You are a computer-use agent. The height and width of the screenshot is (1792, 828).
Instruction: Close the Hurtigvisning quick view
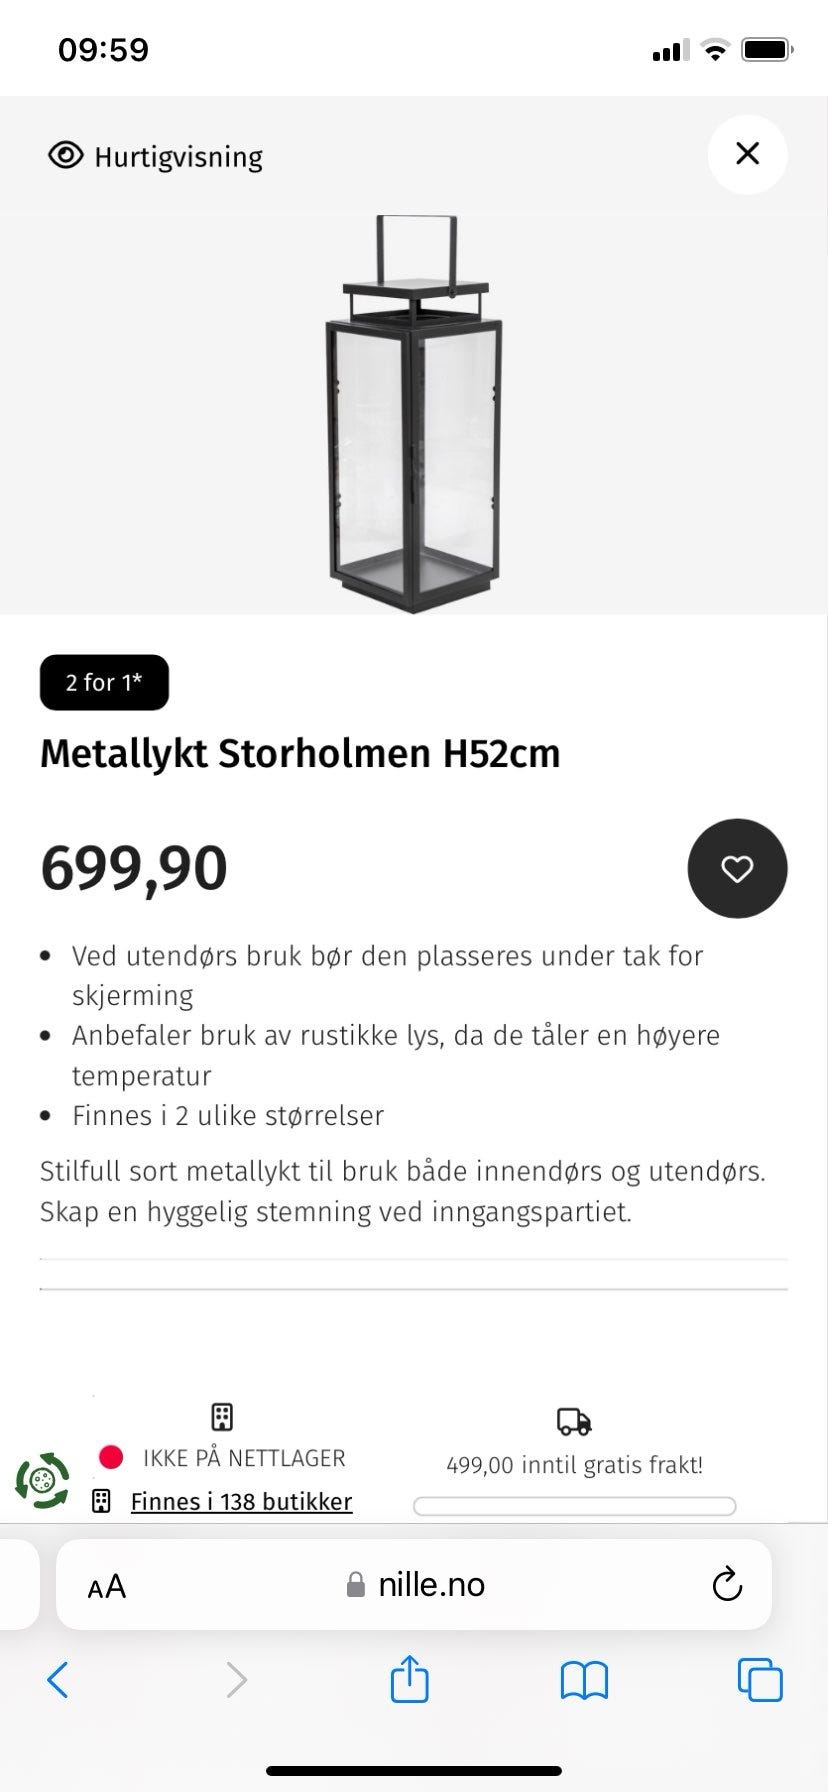(747, 154)
